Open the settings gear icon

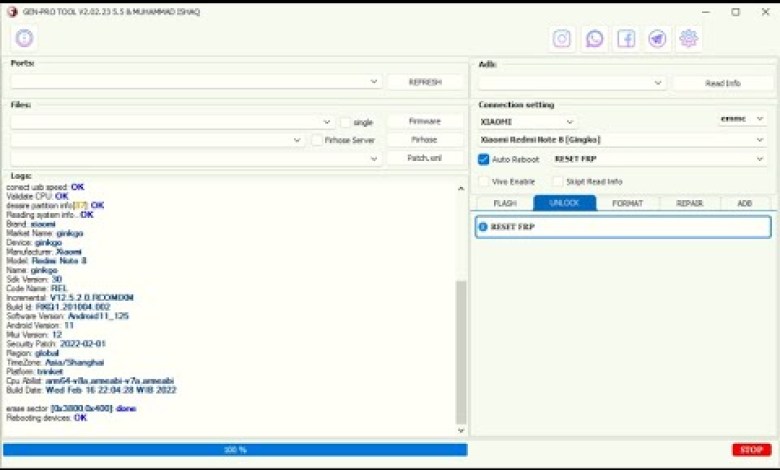pos(689,38)
